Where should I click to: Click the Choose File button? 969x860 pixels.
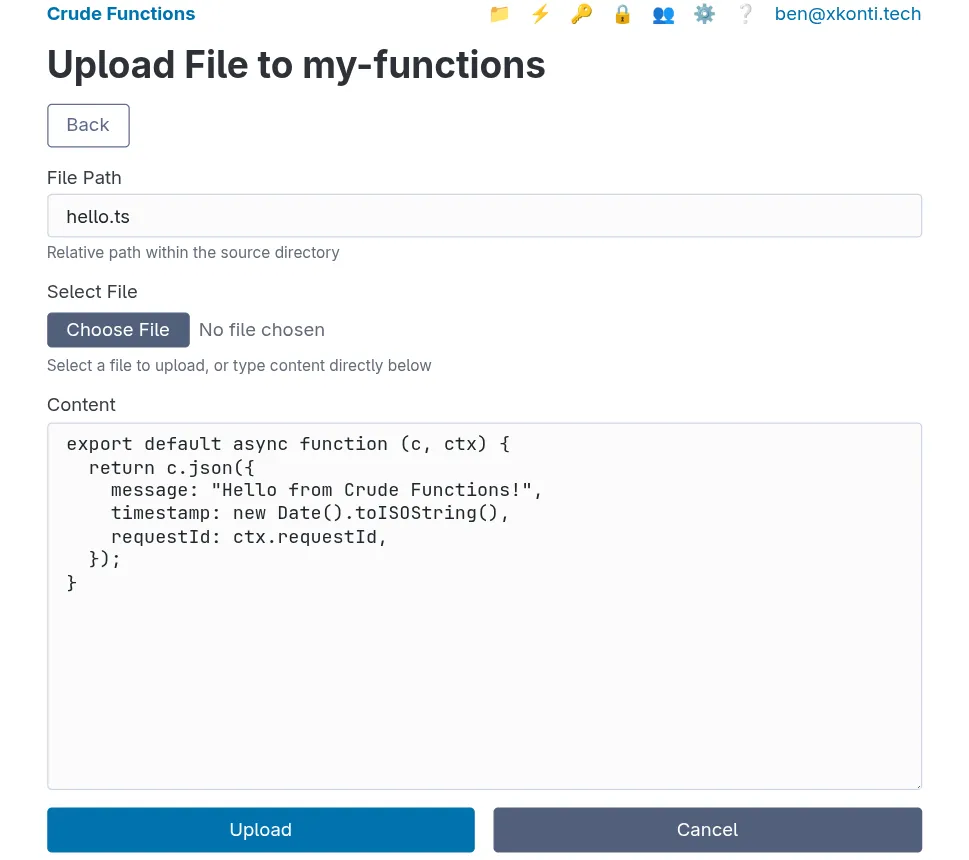118,330
